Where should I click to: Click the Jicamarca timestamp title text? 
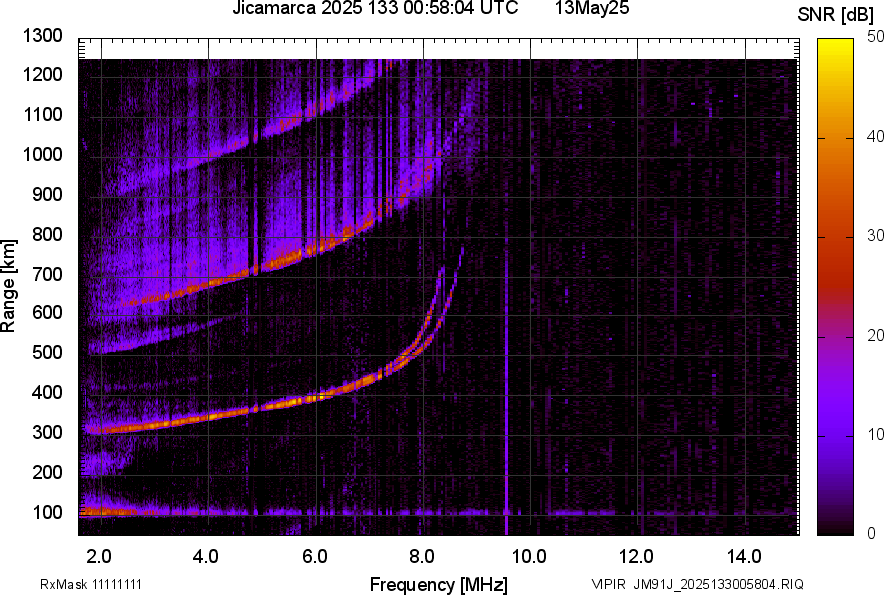click(x=375, y=9)
